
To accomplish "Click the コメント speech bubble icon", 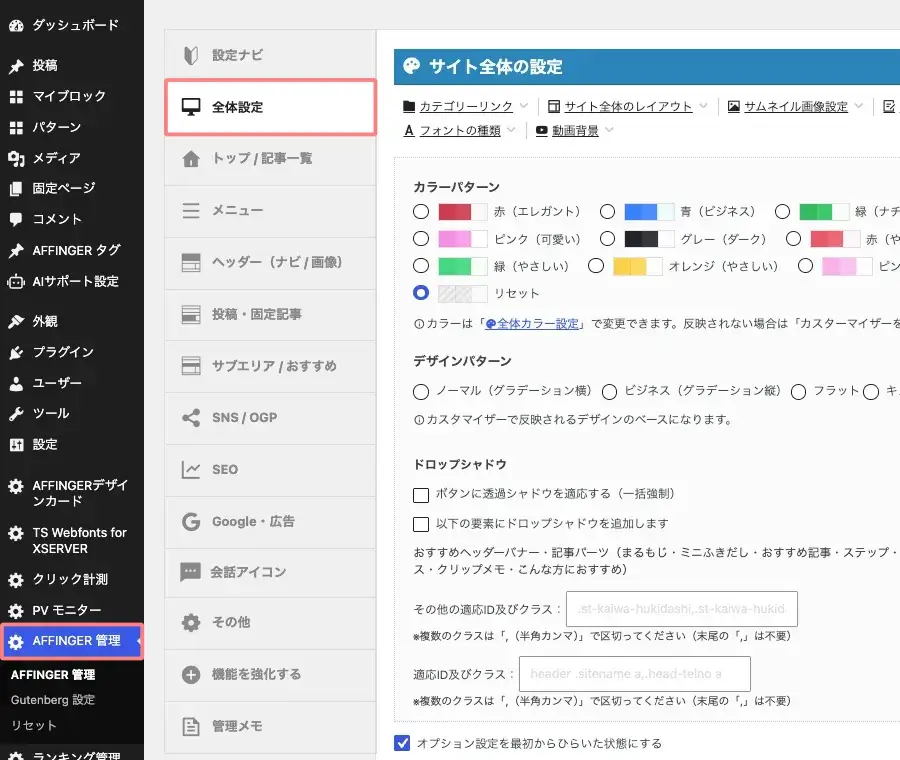I will [16, 219].
